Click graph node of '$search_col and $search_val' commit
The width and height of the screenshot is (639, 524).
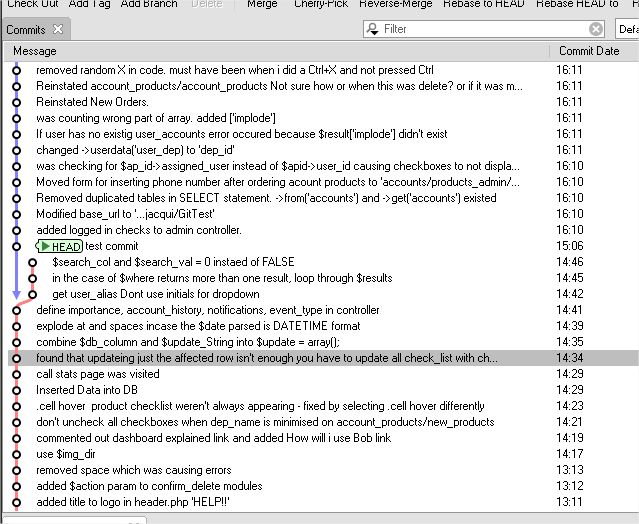tap(33, 262)
